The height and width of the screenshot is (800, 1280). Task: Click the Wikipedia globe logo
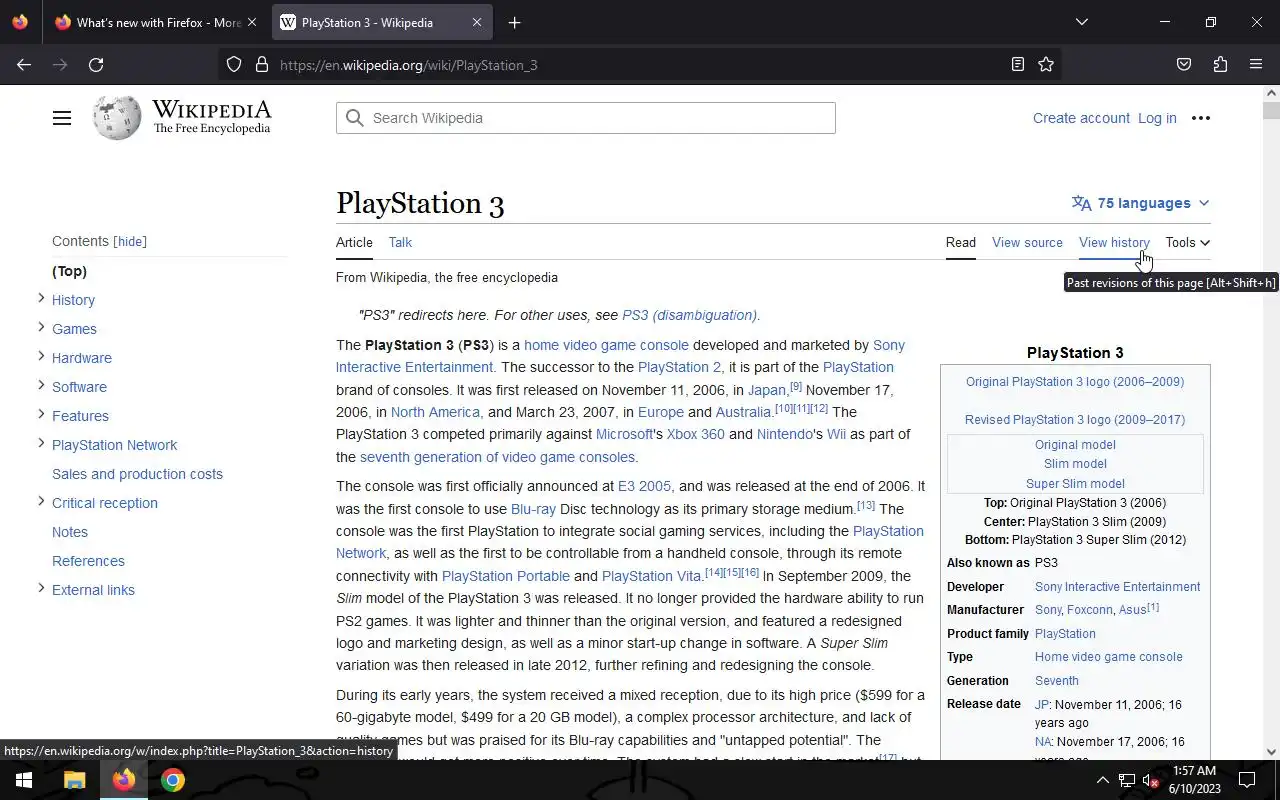click(117, 118)
